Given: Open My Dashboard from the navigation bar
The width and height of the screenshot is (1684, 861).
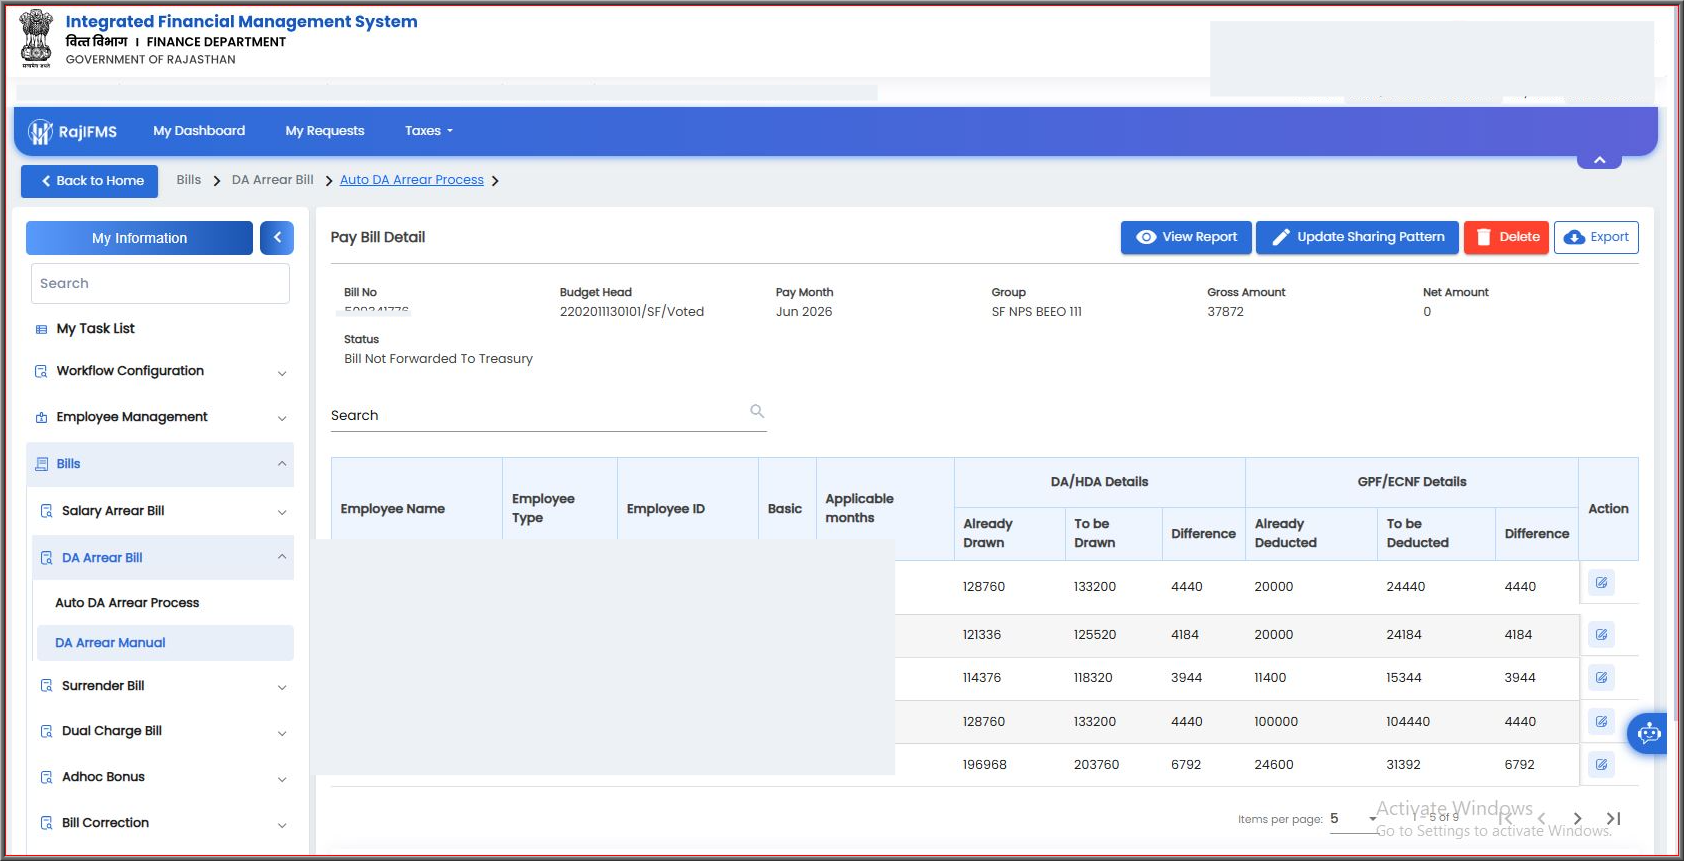Looking at the screenshot, I should point(199,131).
